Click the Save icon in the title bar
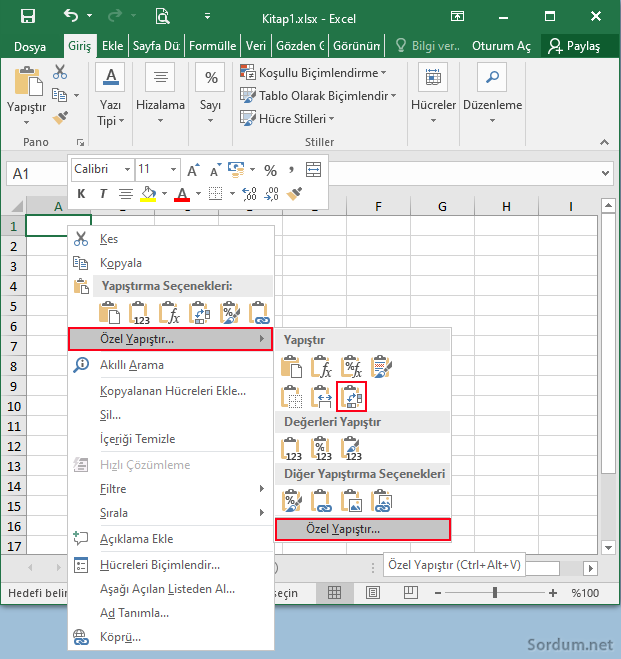The width and height of the screenshot is (621, 659). [x=28, y=16]
